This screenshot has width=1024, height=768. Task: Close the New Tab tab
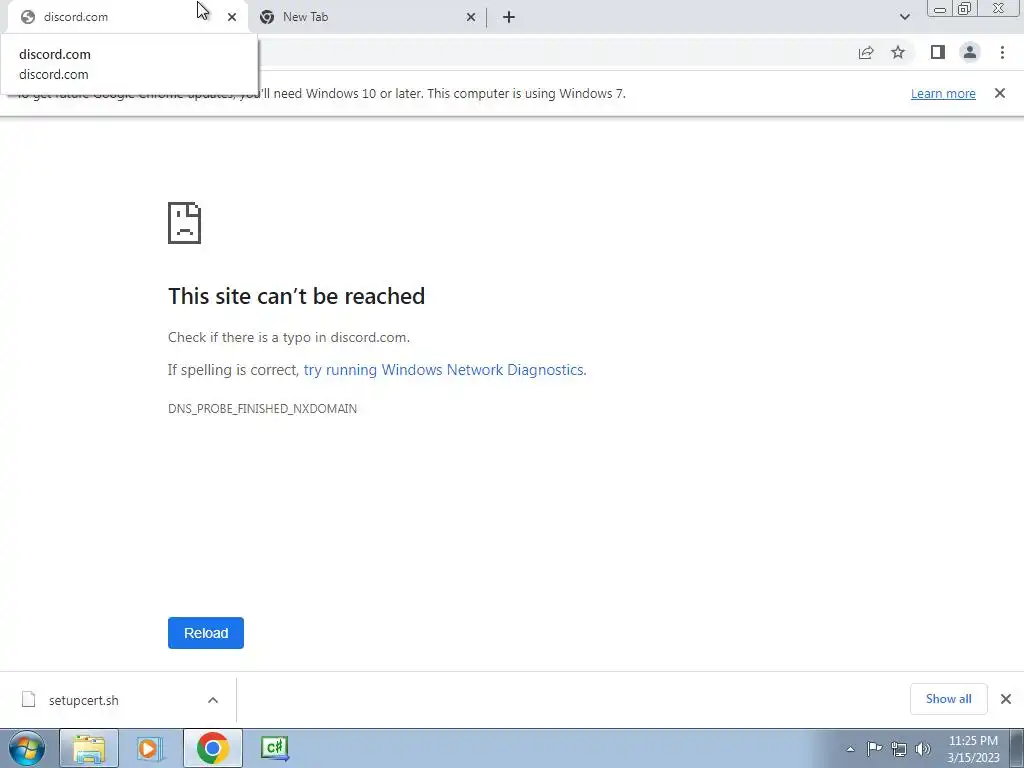coord(471,17)
